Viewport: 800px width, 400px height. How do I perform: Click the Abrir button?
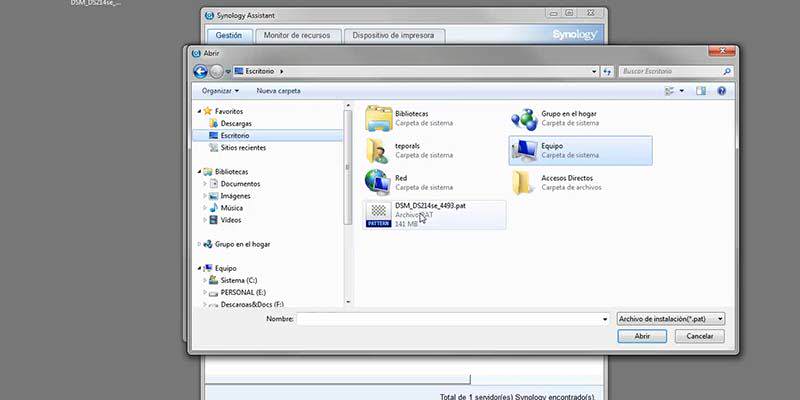click(642, 336)
